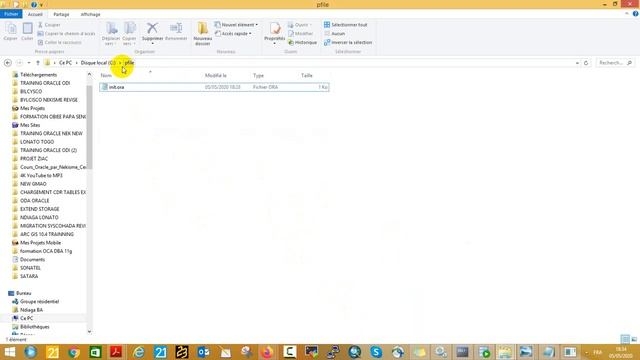Open Téléchargements in navigation pane

pyautogui.click(x=38, y=75)
